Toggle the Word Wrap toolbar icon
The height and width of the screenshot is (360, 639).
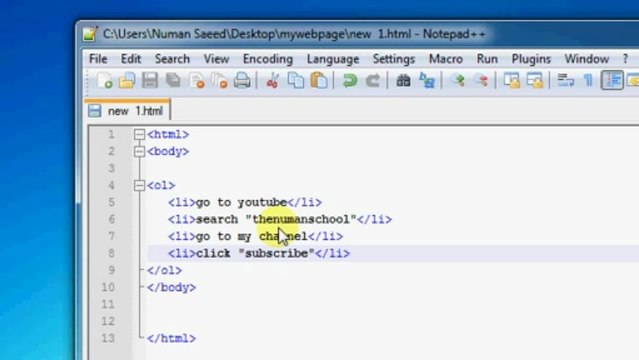click(565, 80)
